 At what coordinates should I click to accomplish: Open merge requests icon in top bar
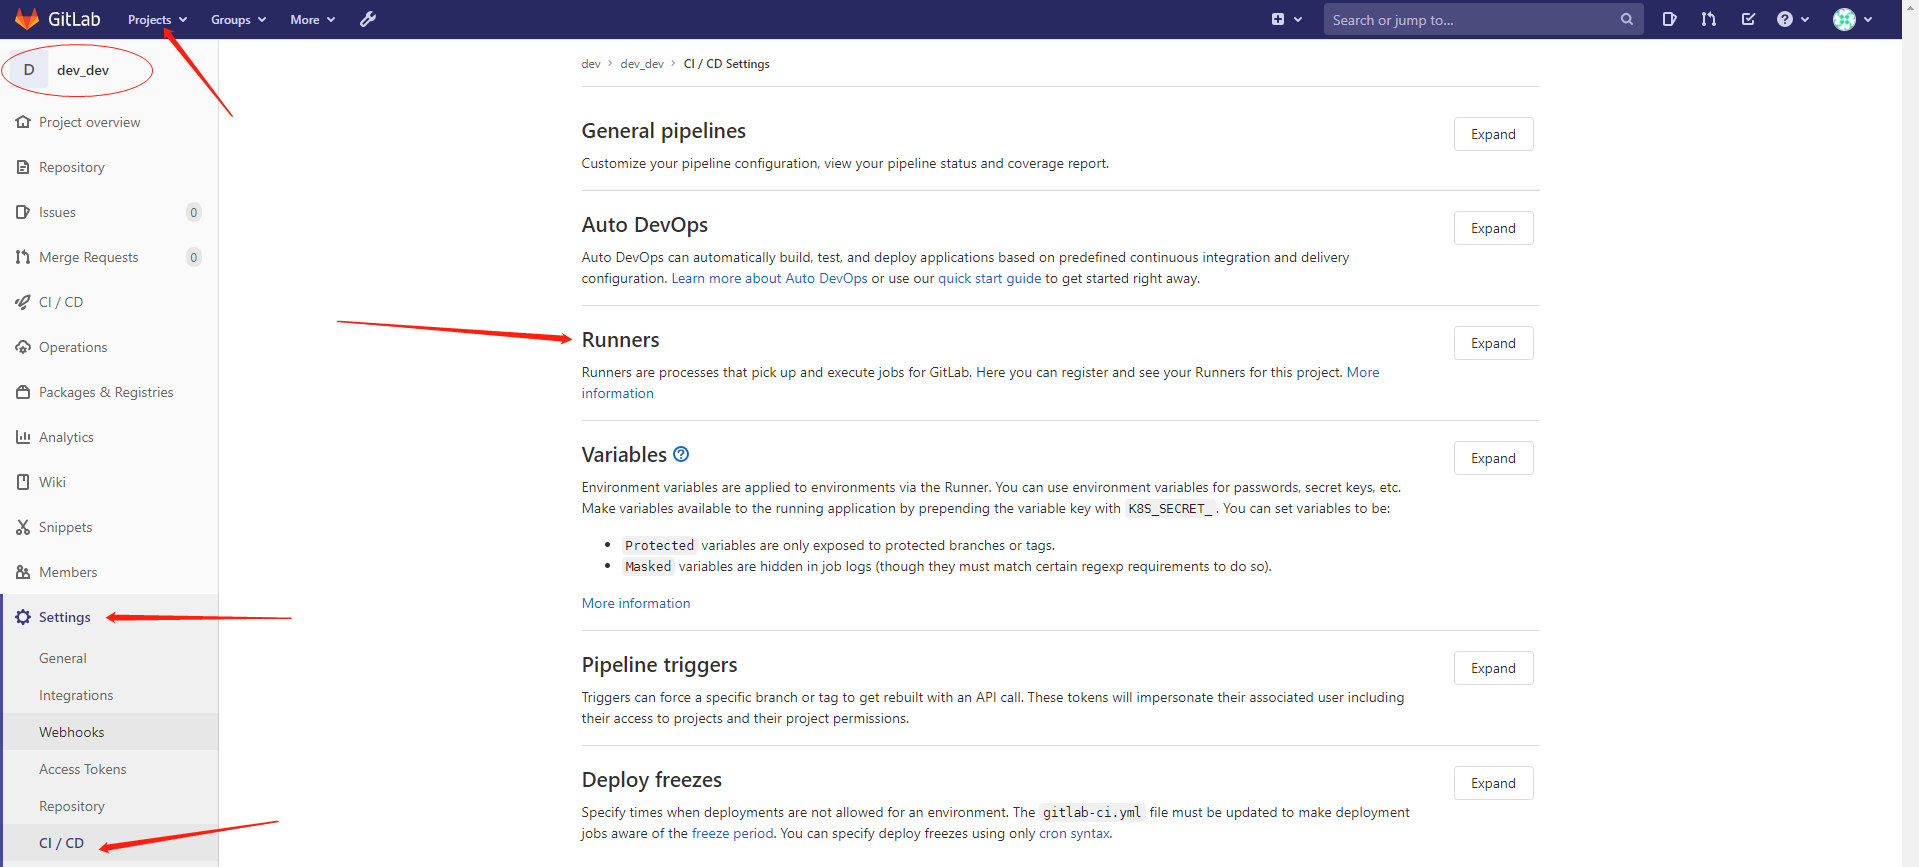click(x=1709, y=19)
